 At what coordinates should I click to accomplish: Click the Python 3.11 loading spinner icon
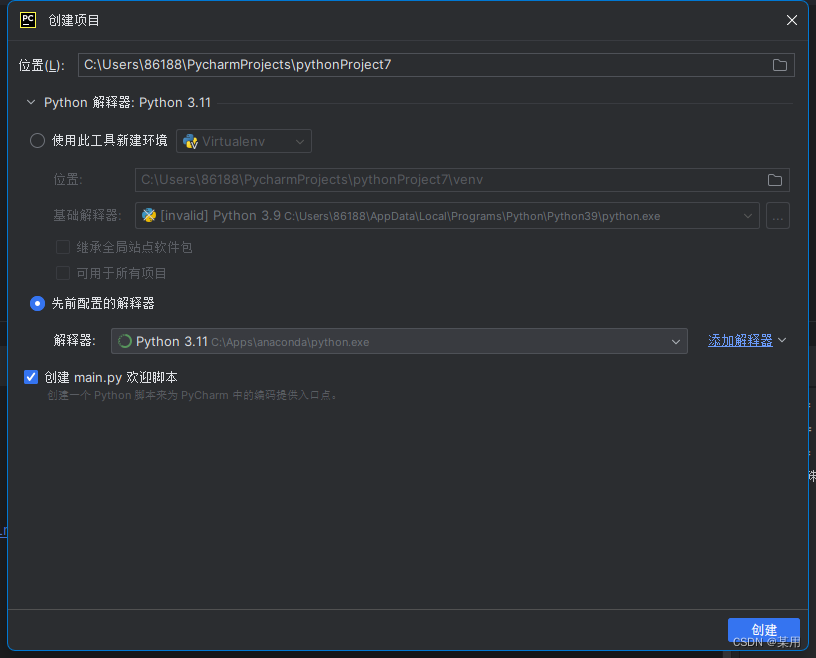125,341
